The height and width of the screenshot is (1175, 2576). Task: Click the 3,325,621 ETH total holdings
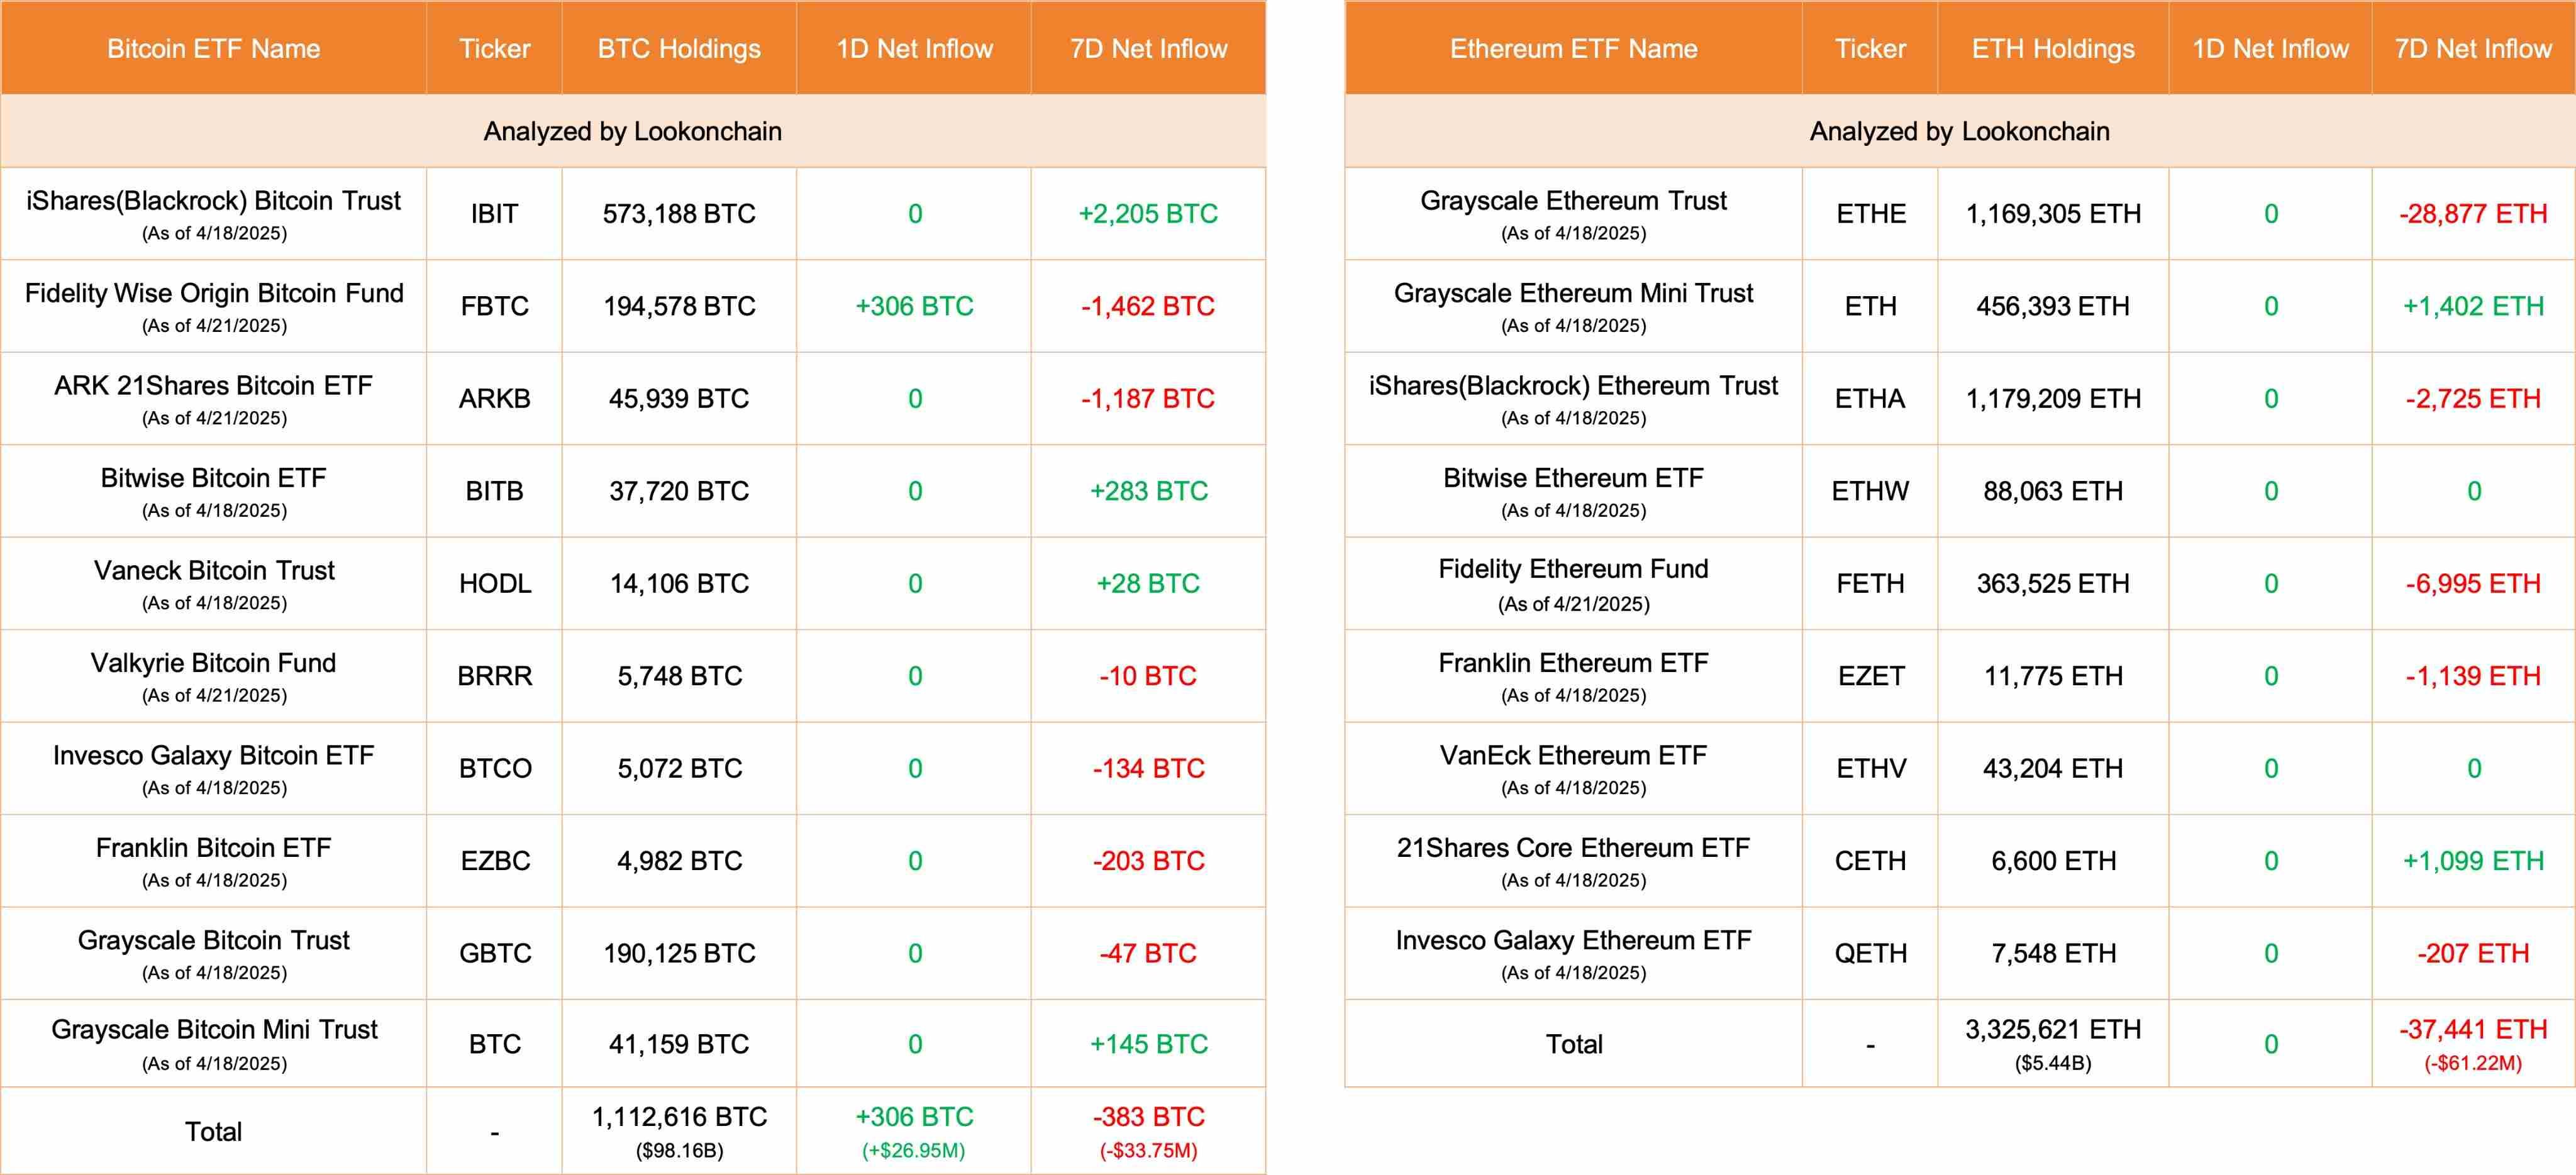tap(2052, 1030)
